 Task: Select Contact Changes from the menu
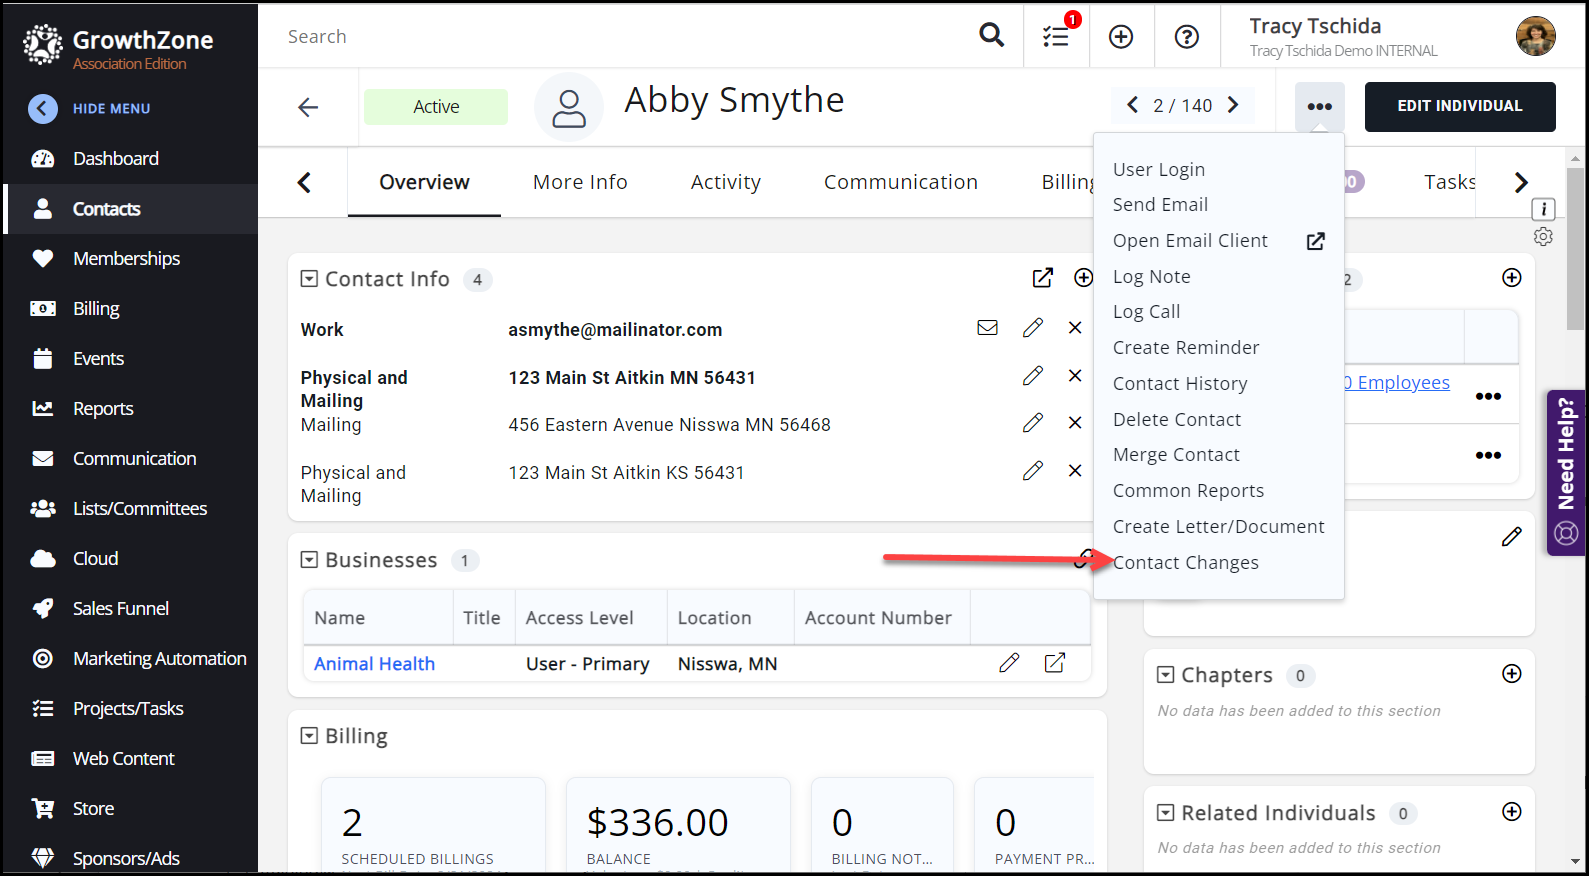1185,563
